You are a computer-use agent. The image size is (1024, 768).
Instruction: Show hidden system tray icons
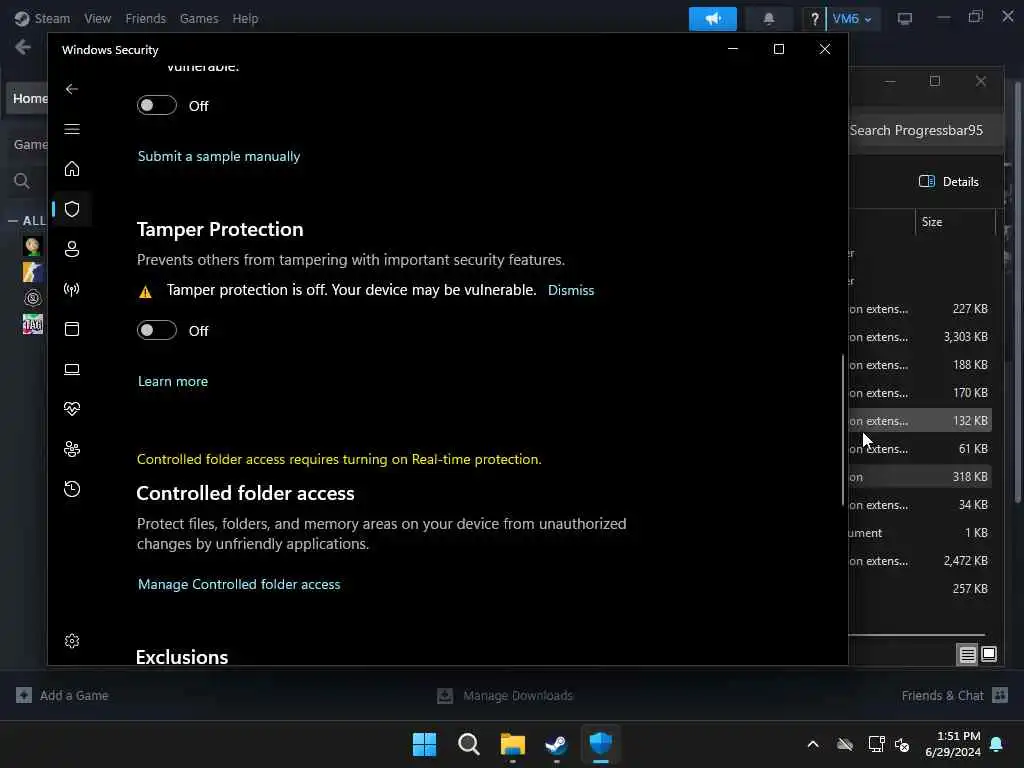click(x=813, y=744)
